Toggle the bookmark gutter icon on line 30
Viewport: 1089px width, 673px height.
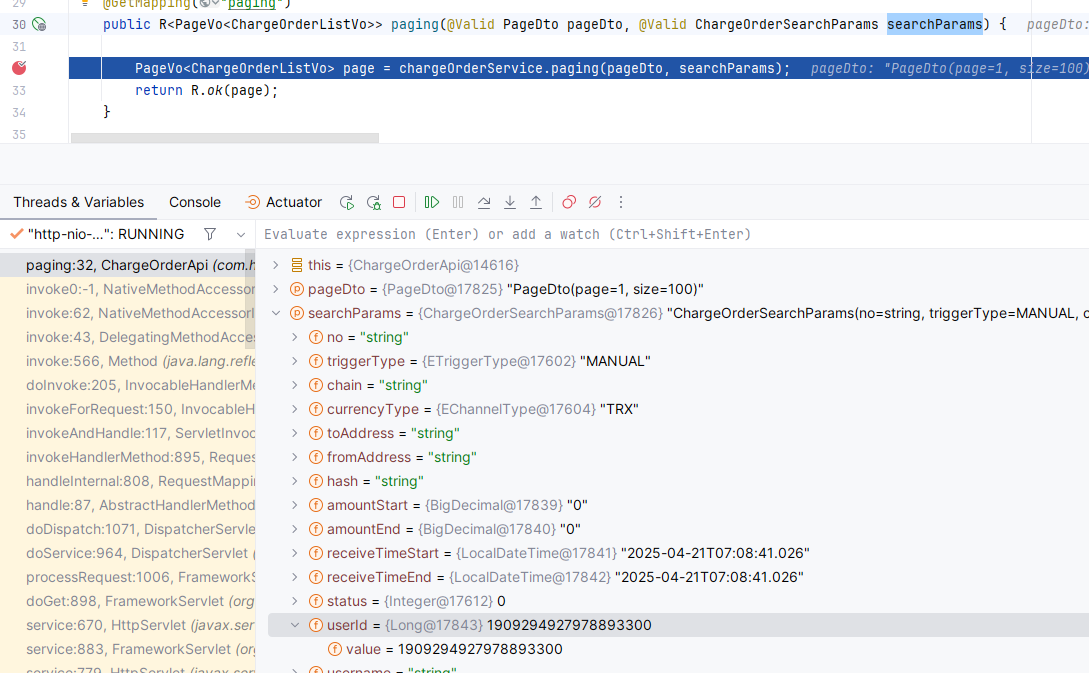point(40,24)
